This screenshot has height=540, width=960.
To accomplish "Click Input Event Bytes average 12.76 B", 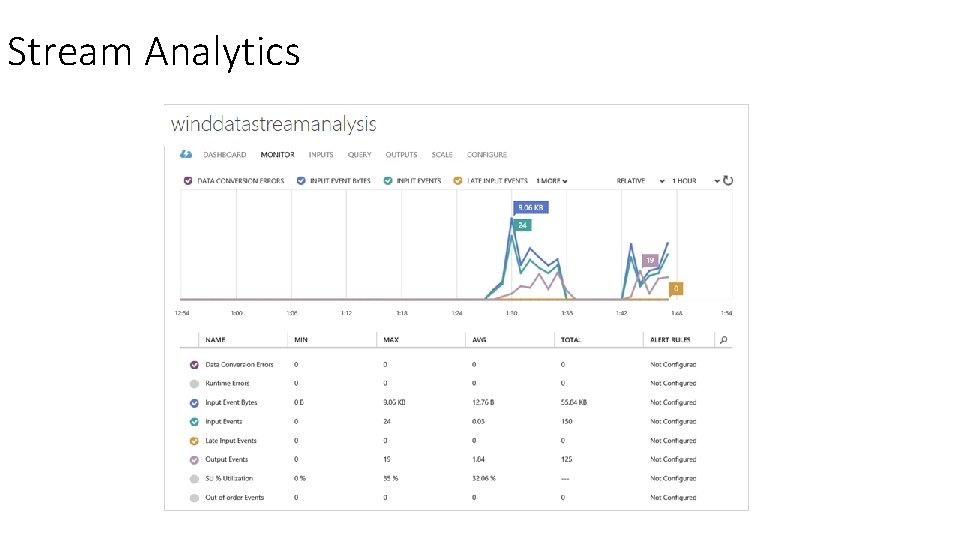I will coord(483,402).
